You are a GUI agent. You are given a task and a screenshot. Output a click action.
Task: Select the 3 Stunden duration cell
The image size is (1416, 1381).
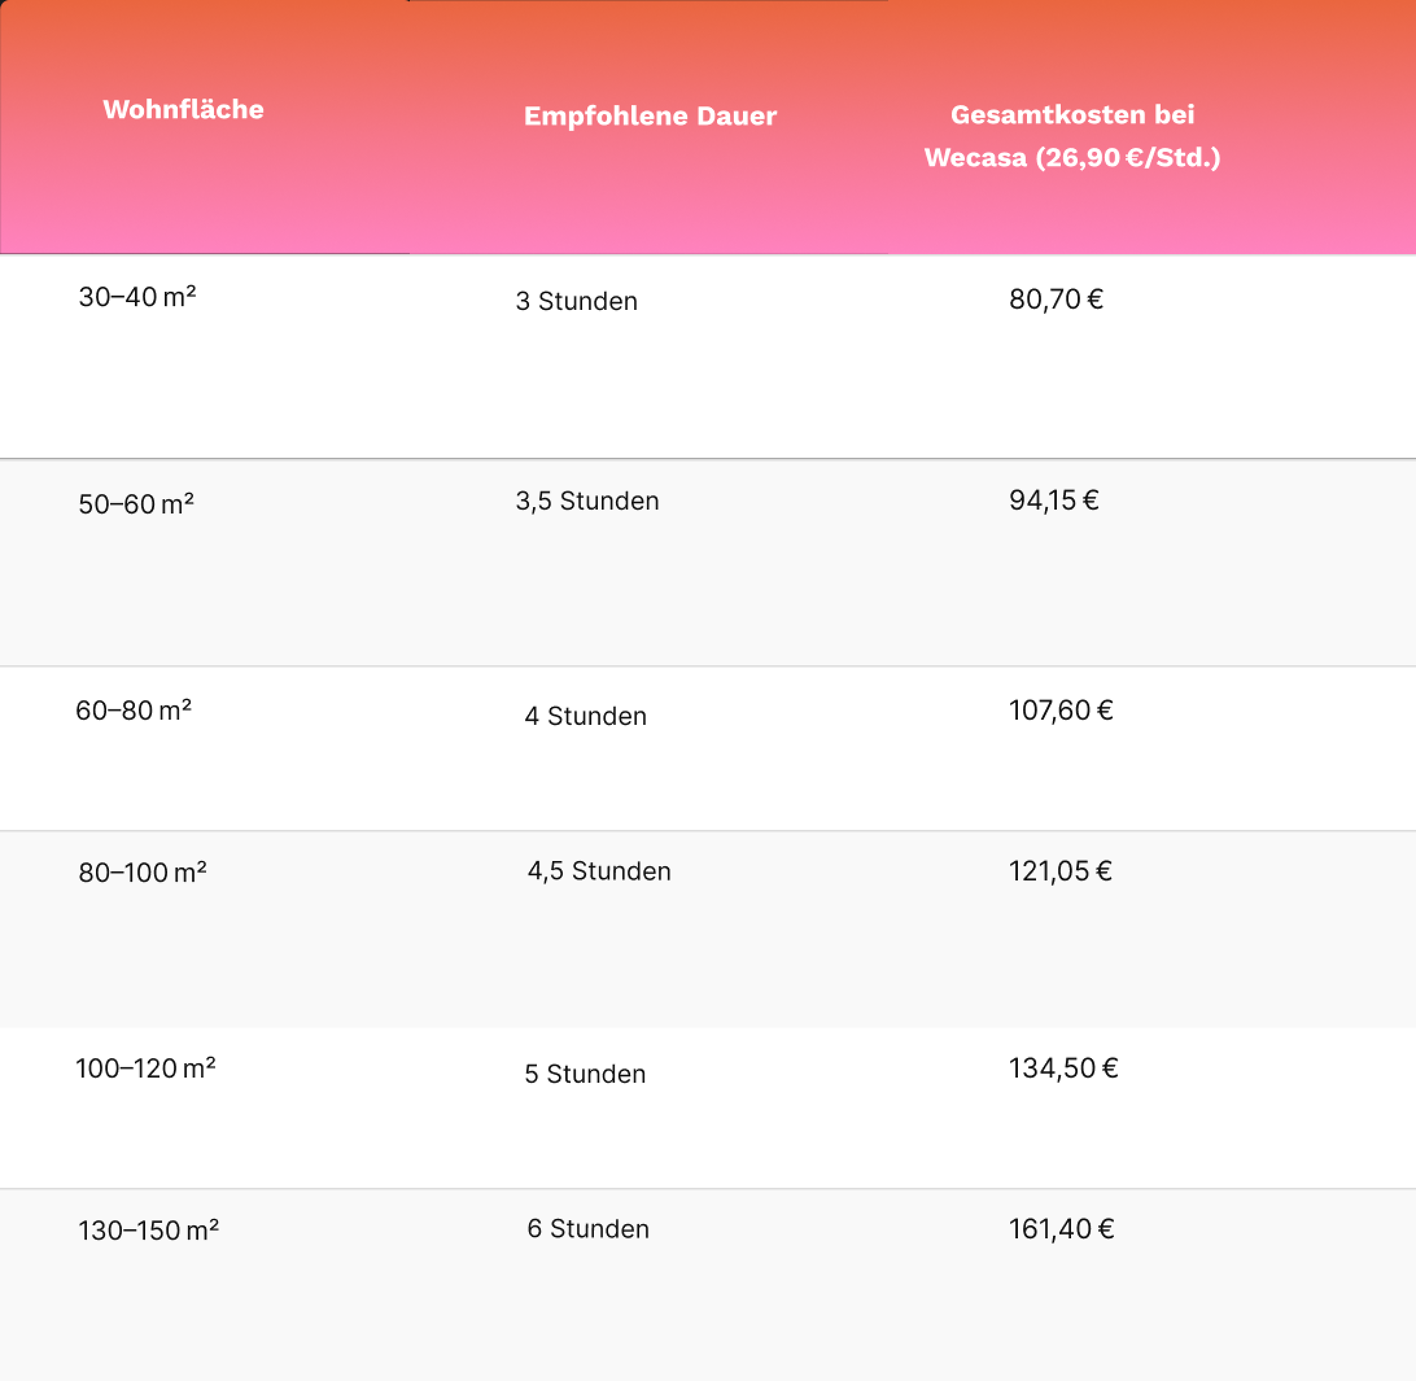(576, 301)
